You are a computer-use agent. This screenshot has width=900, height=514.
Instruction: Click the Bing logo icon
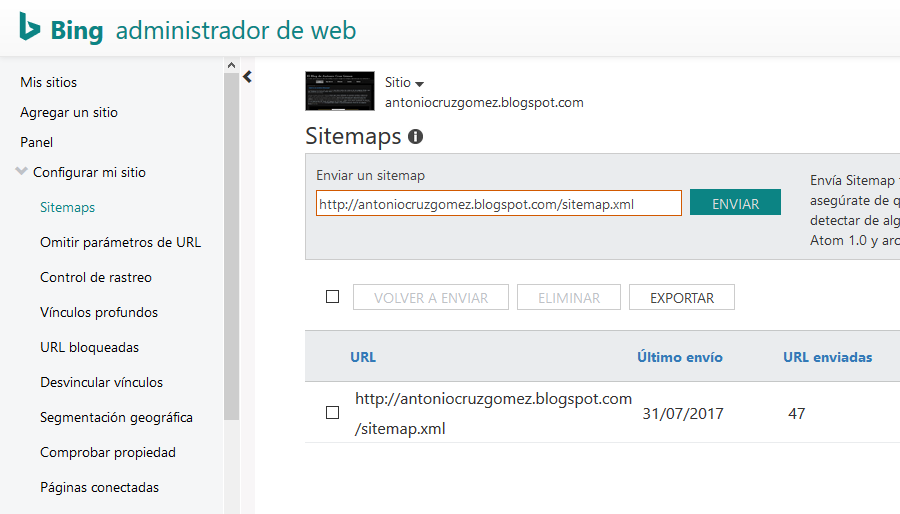[30, 27]
